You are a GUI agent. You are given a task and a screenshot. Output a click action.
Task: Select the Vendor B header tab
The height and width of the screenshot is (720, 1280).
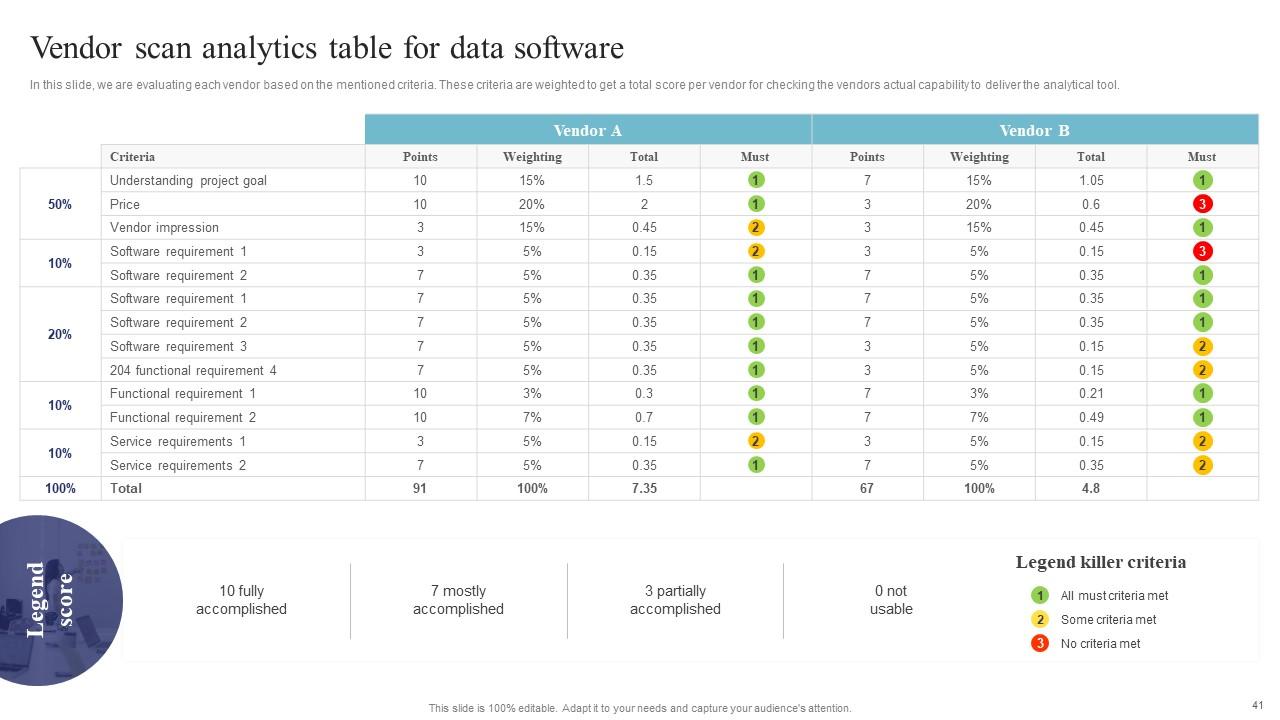(x=1034, y=130)
